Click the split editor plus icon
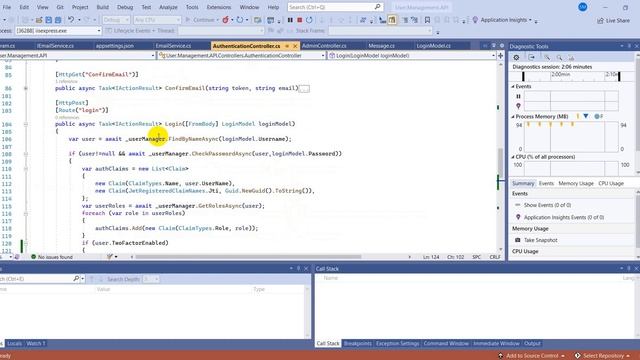 (500, 56)
